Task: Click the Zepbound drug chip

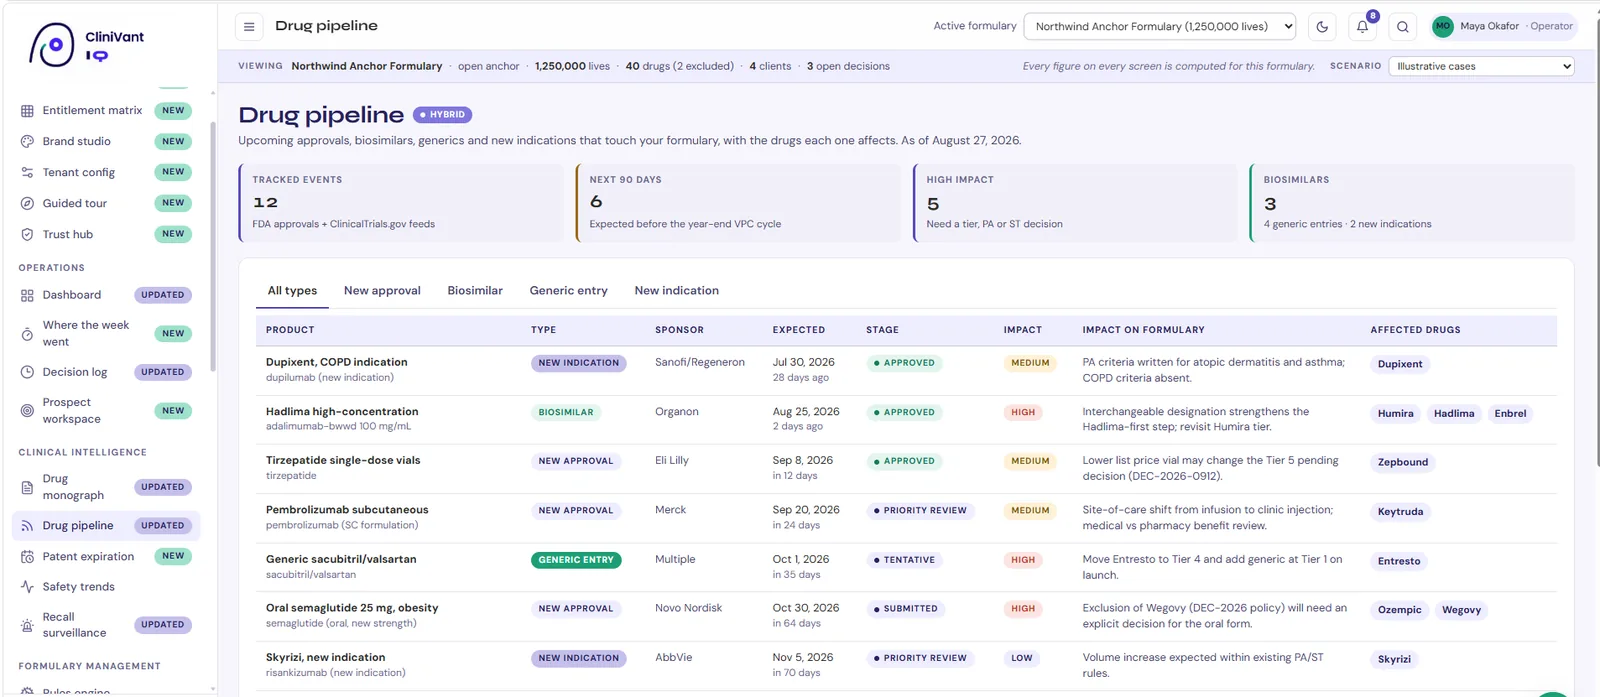Action: pos(1403,462)
